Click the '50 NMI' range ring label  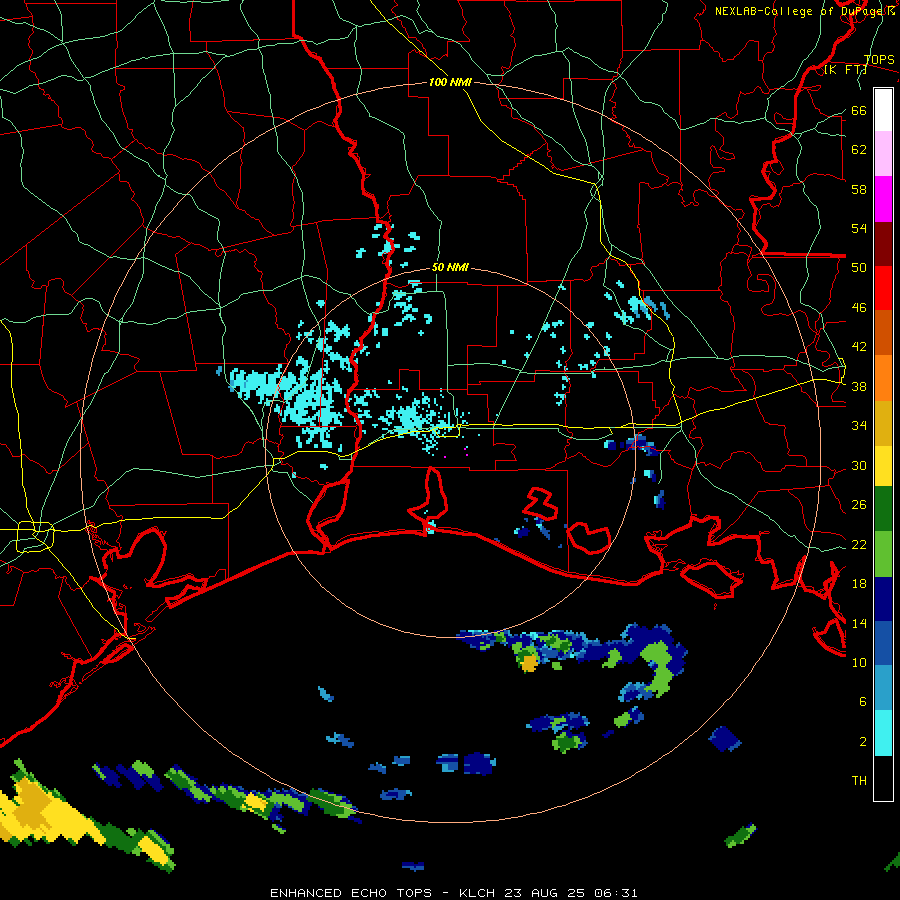click(x=450, y=267)
